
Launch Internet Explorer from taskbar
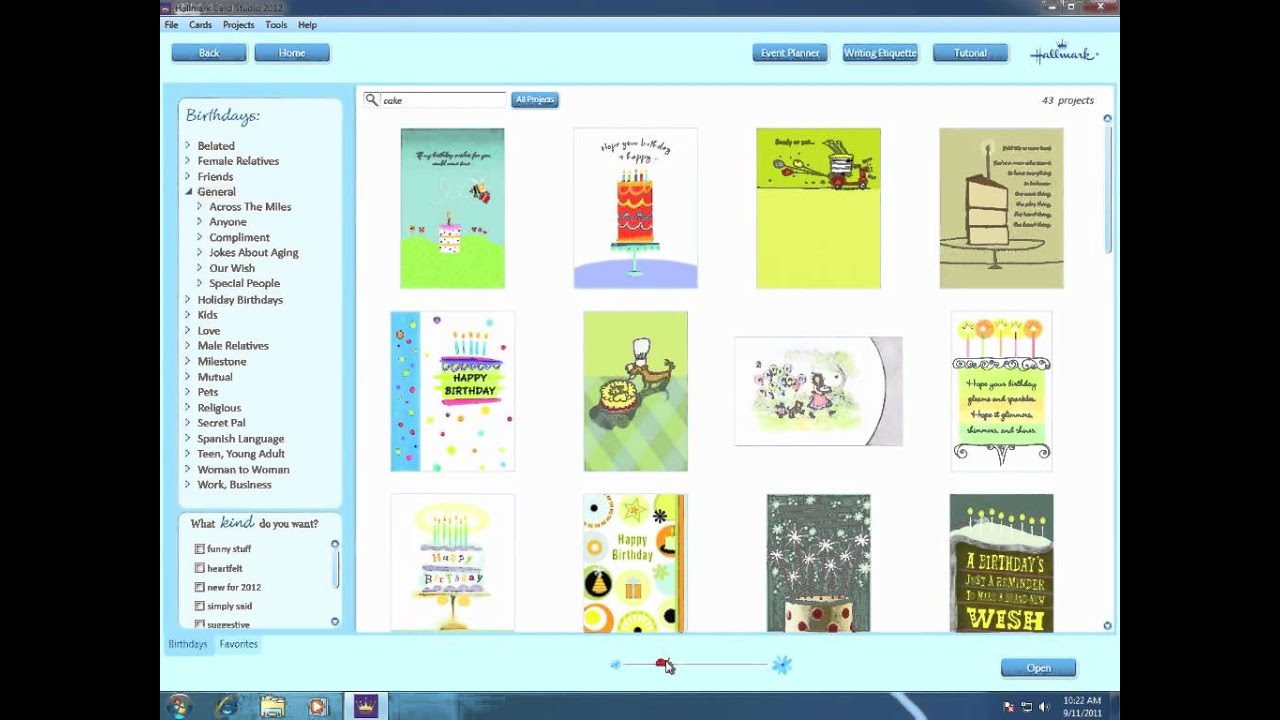227,707
